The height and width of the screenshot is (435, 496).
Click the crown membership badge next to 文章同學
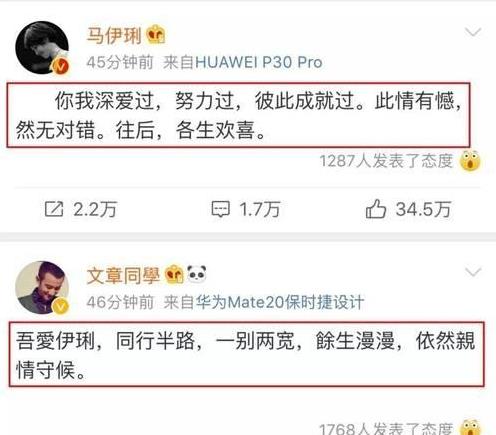(174, 274)
